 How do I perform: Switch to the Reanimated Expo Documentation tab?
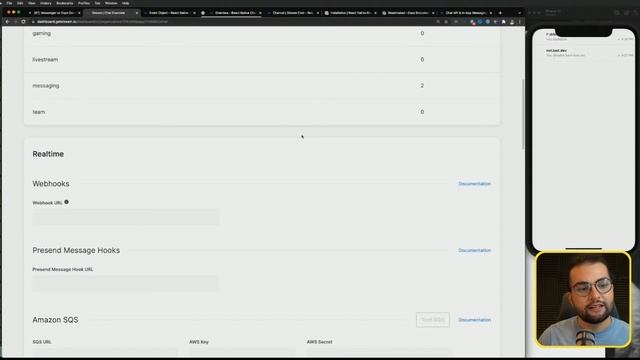407,13
